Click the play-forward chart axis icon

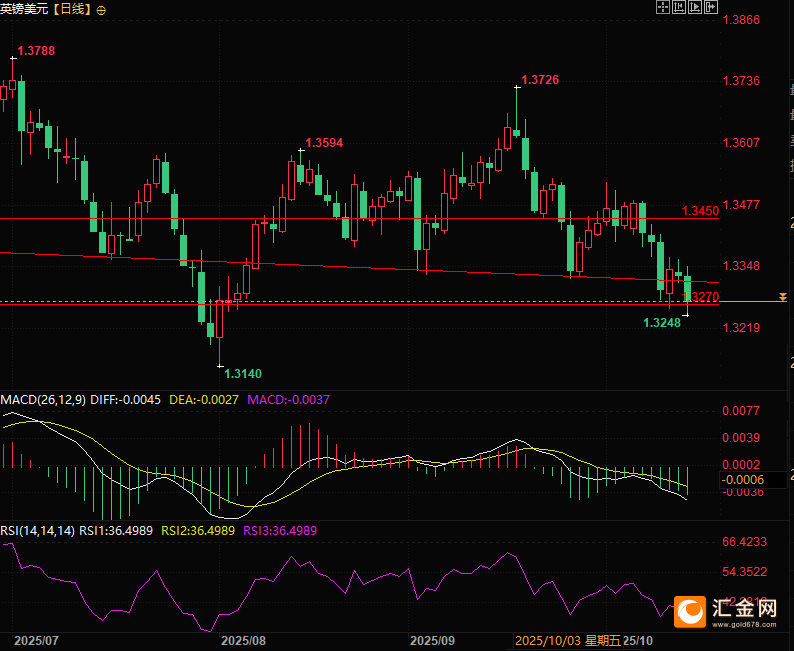click(695, 7)
